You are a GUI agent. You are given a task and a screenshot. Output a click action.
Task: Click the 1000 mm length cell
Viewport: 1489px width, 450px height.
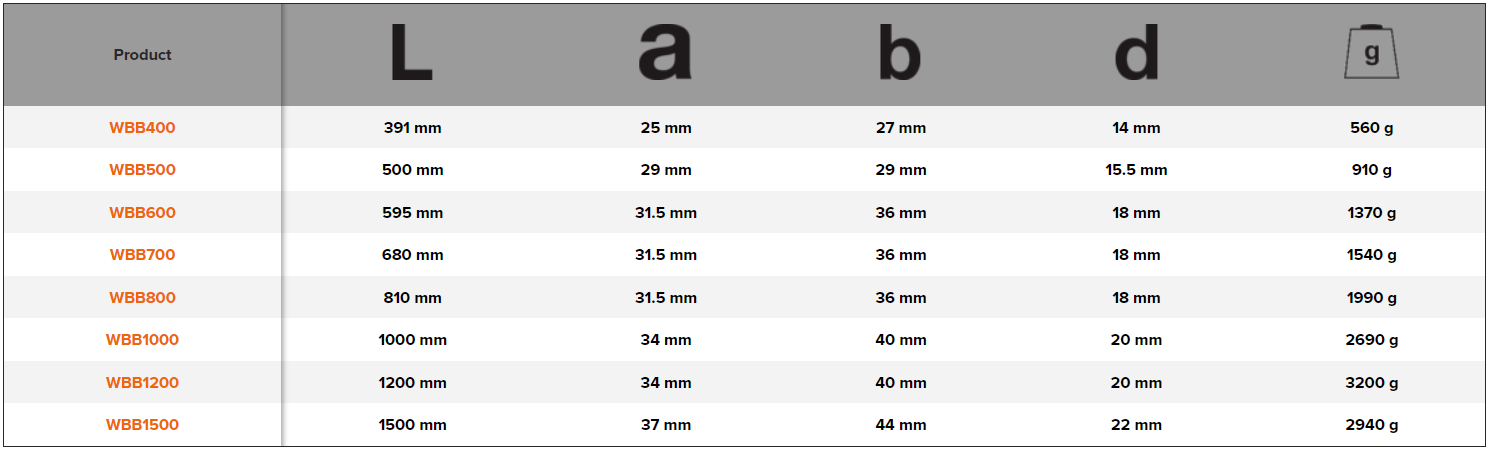(412, 340)
